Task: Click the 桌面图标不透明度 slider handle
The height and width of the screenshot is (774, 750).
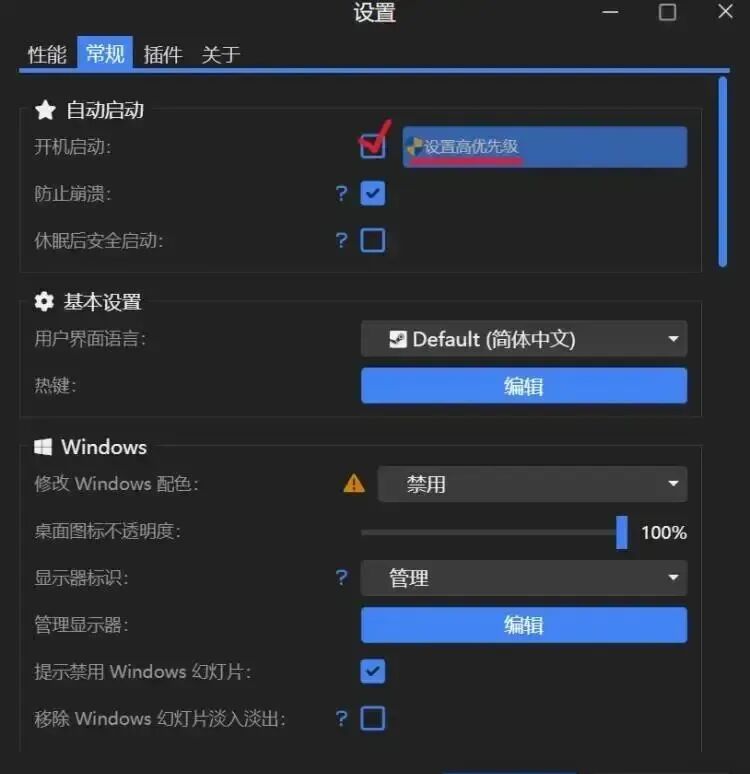Action: (x=622, y=532)
